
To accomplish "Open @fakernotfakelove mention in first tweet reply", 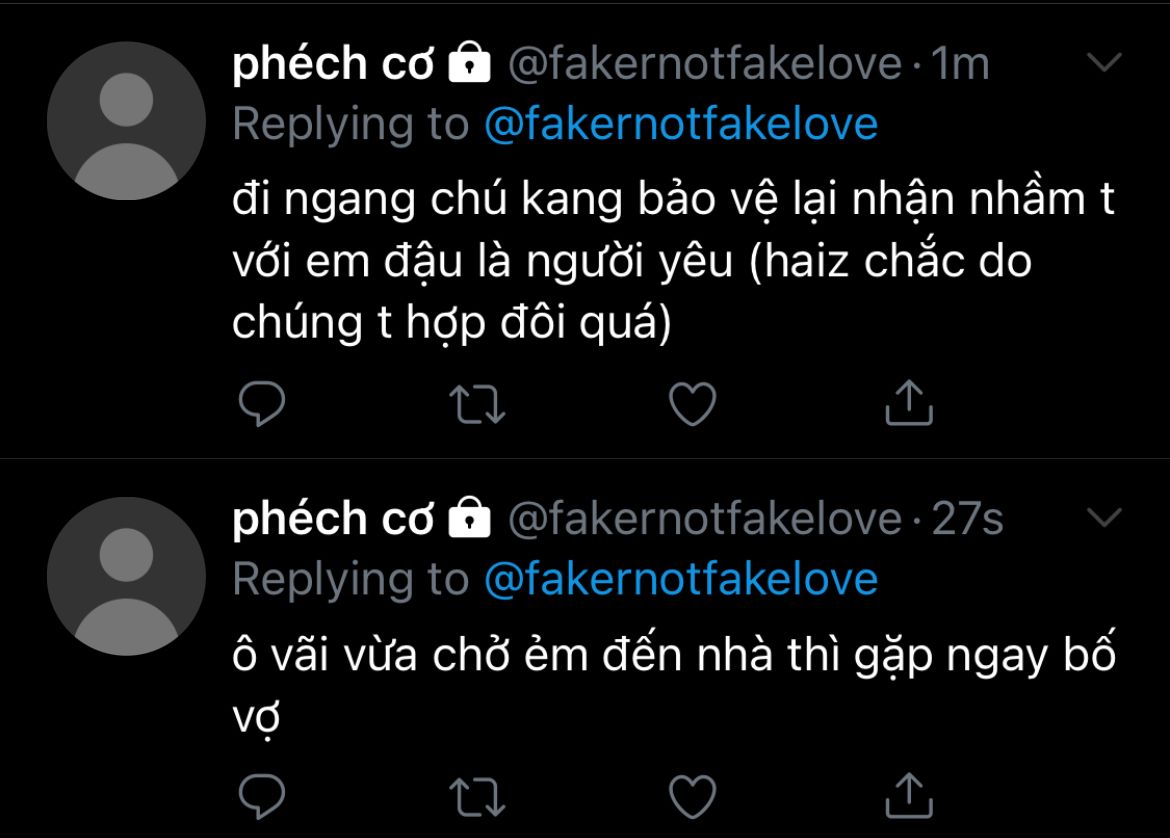I will (681, 124).
